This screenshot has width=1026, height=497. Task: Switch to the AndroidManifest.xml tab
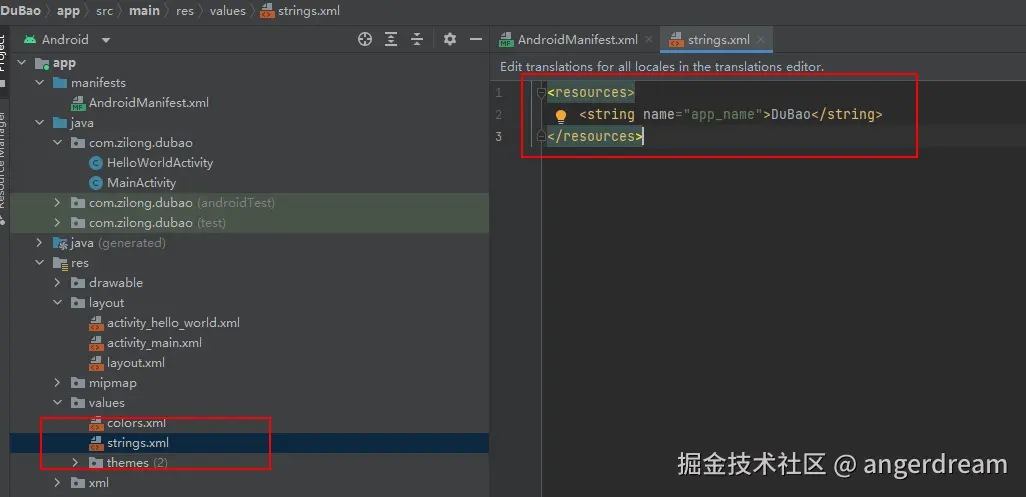coord(576,39)
